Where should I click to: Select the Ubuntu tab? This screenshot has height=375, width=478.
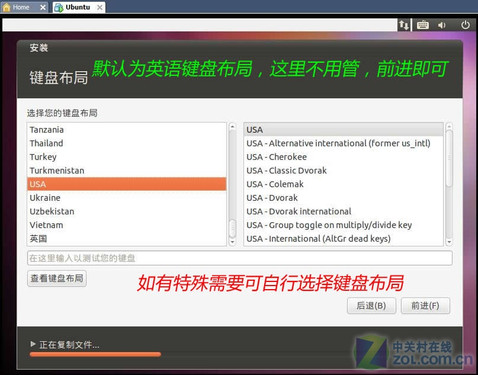point(78,7)
